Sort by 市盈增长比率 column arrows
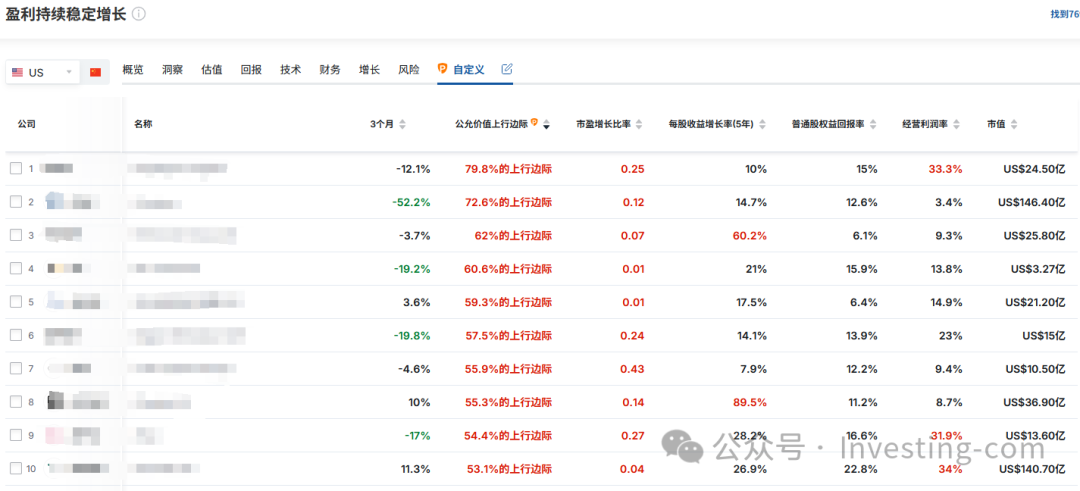 click(638, 125)
